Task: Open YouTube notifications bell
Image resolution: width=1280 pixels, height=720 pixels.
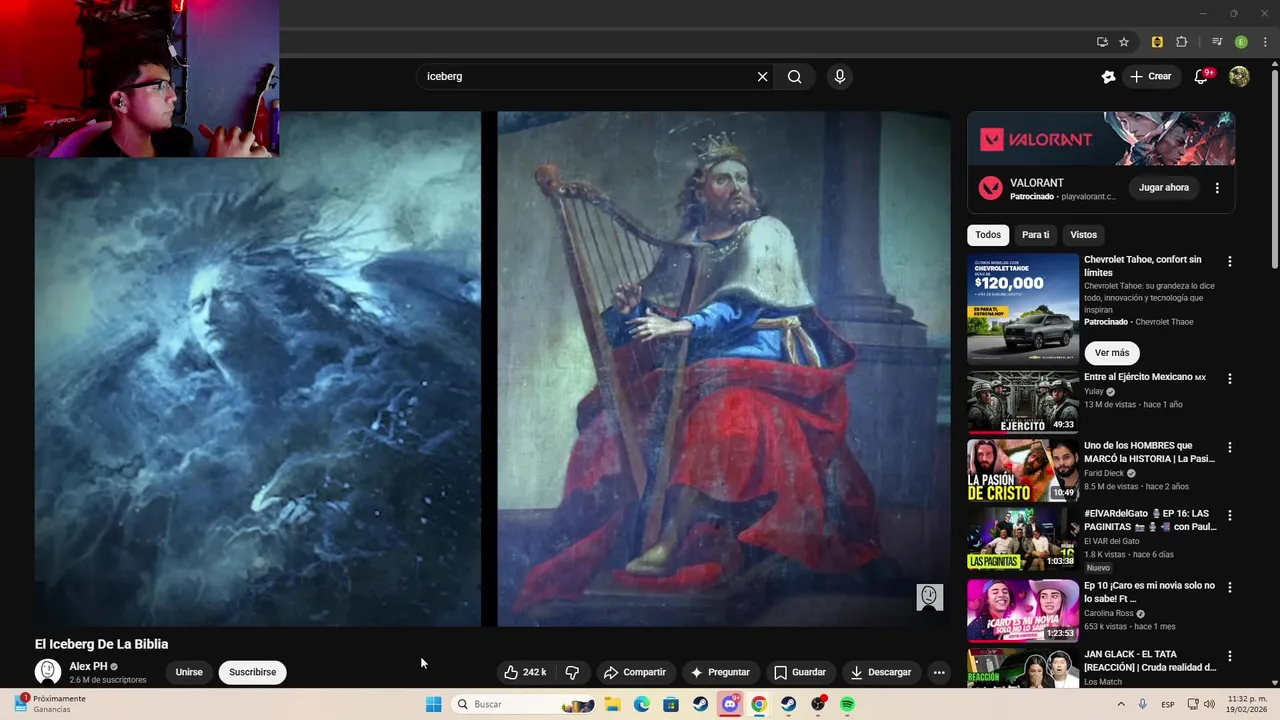Action: tap(1202, 76)
